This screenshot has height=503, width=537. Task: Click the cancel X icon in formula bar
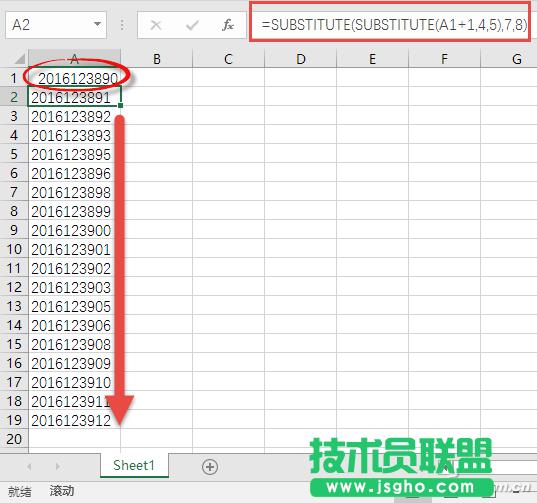click(x=156, y=25)
